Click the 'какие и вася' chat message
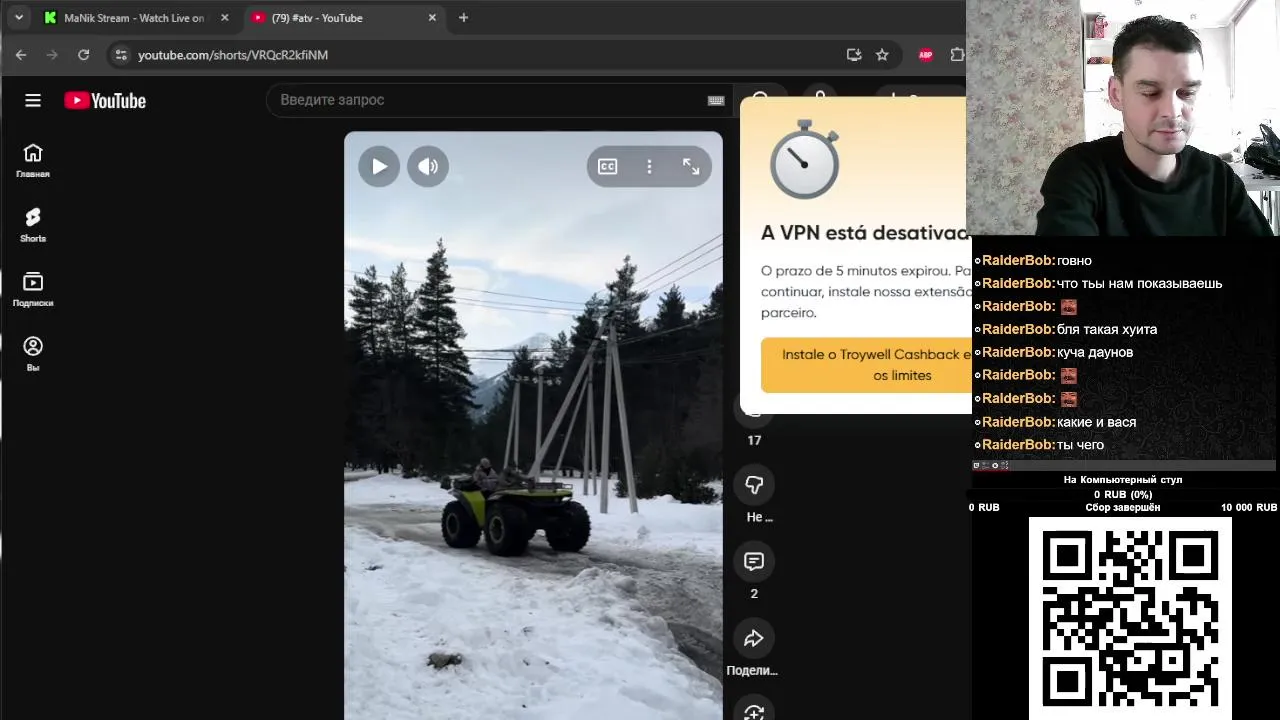This screenshot has height=720, width=1280. 1096,422
